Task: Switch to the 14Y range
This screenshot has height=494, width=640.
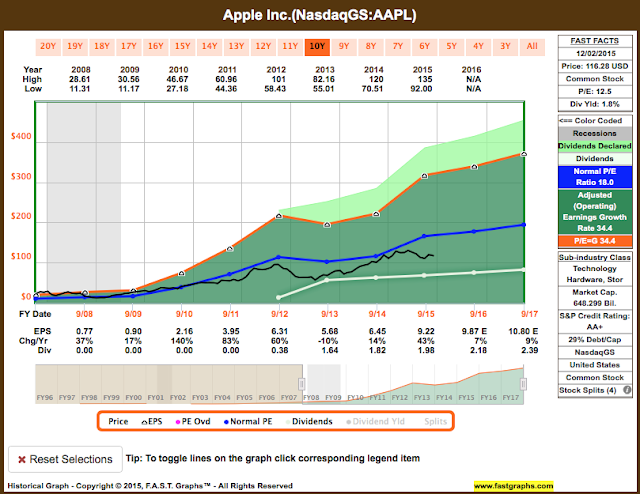Action: (x=209, y=47)
